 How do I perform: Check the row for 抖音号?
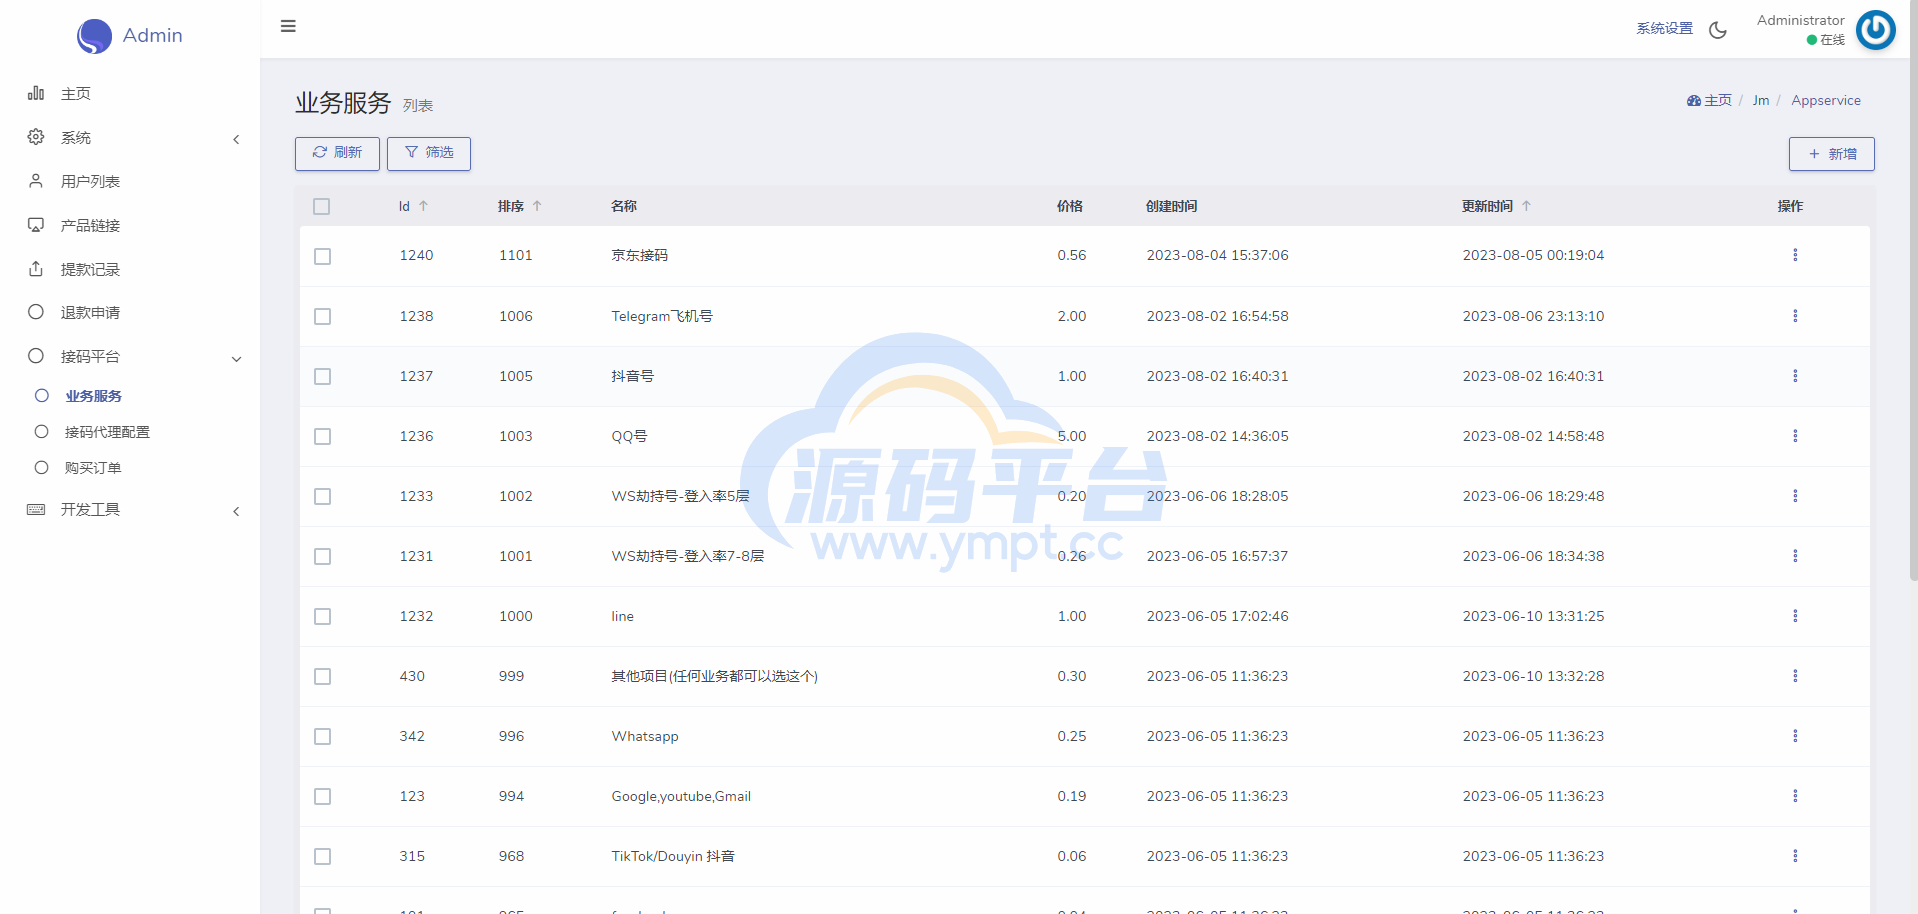pyautogui.click(x=322, y=377)
